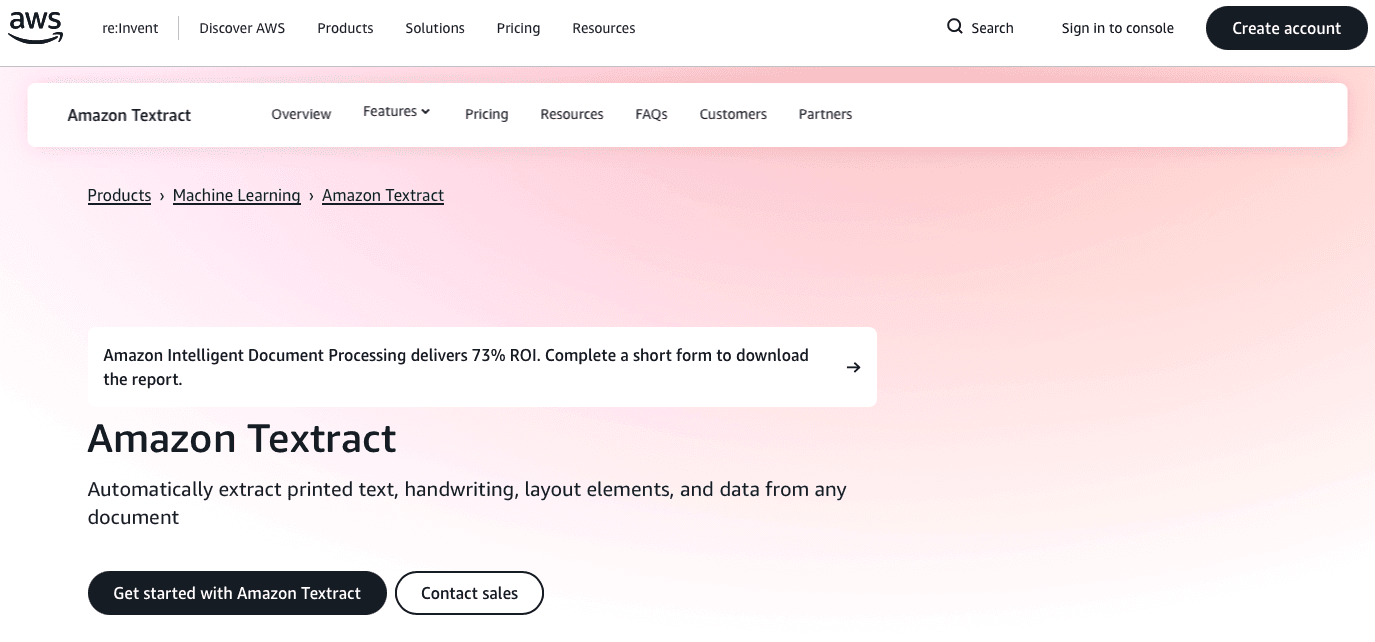Open the Discover AWS menu
1375x642 pixels.
tap(242, 28)
